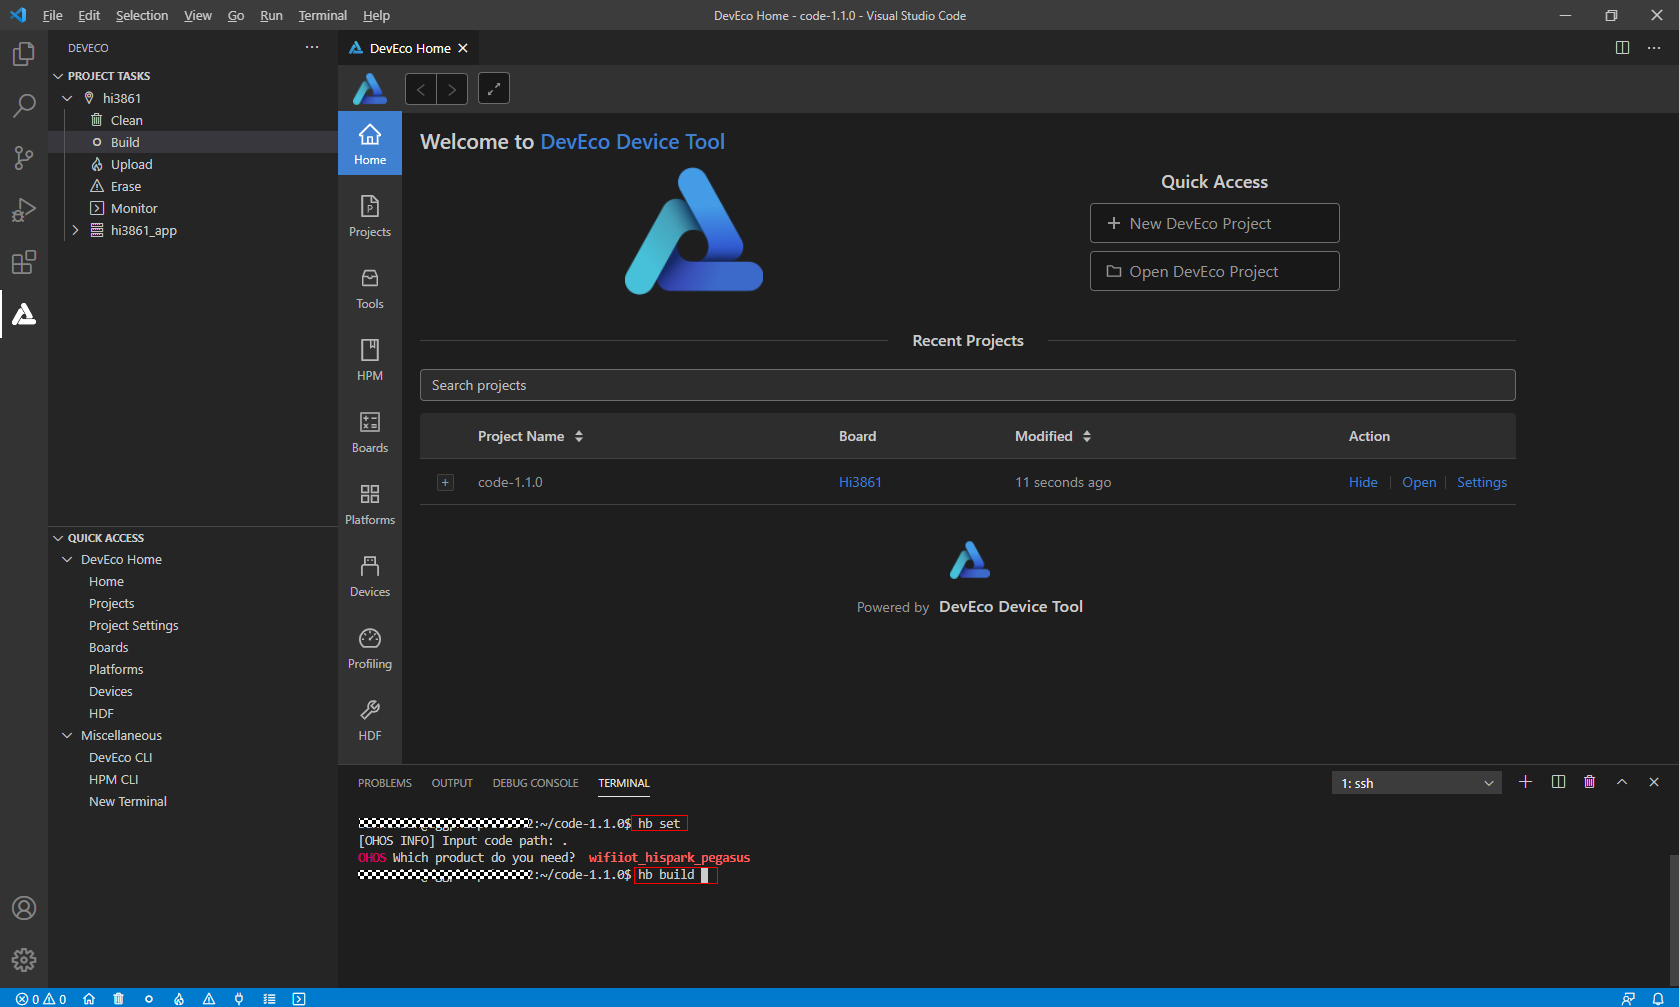Expand code-1.1.0 project row details
Viewport: 1679px width, 1007px height.
pos(446,482)
